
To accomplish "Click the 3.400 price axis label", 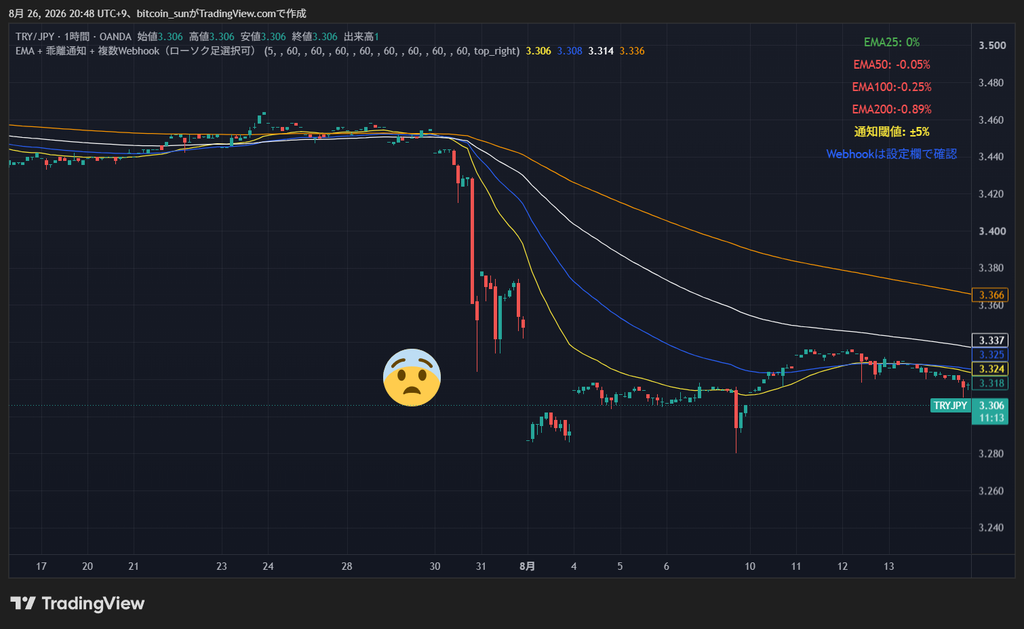I will (x=991, y=231).
